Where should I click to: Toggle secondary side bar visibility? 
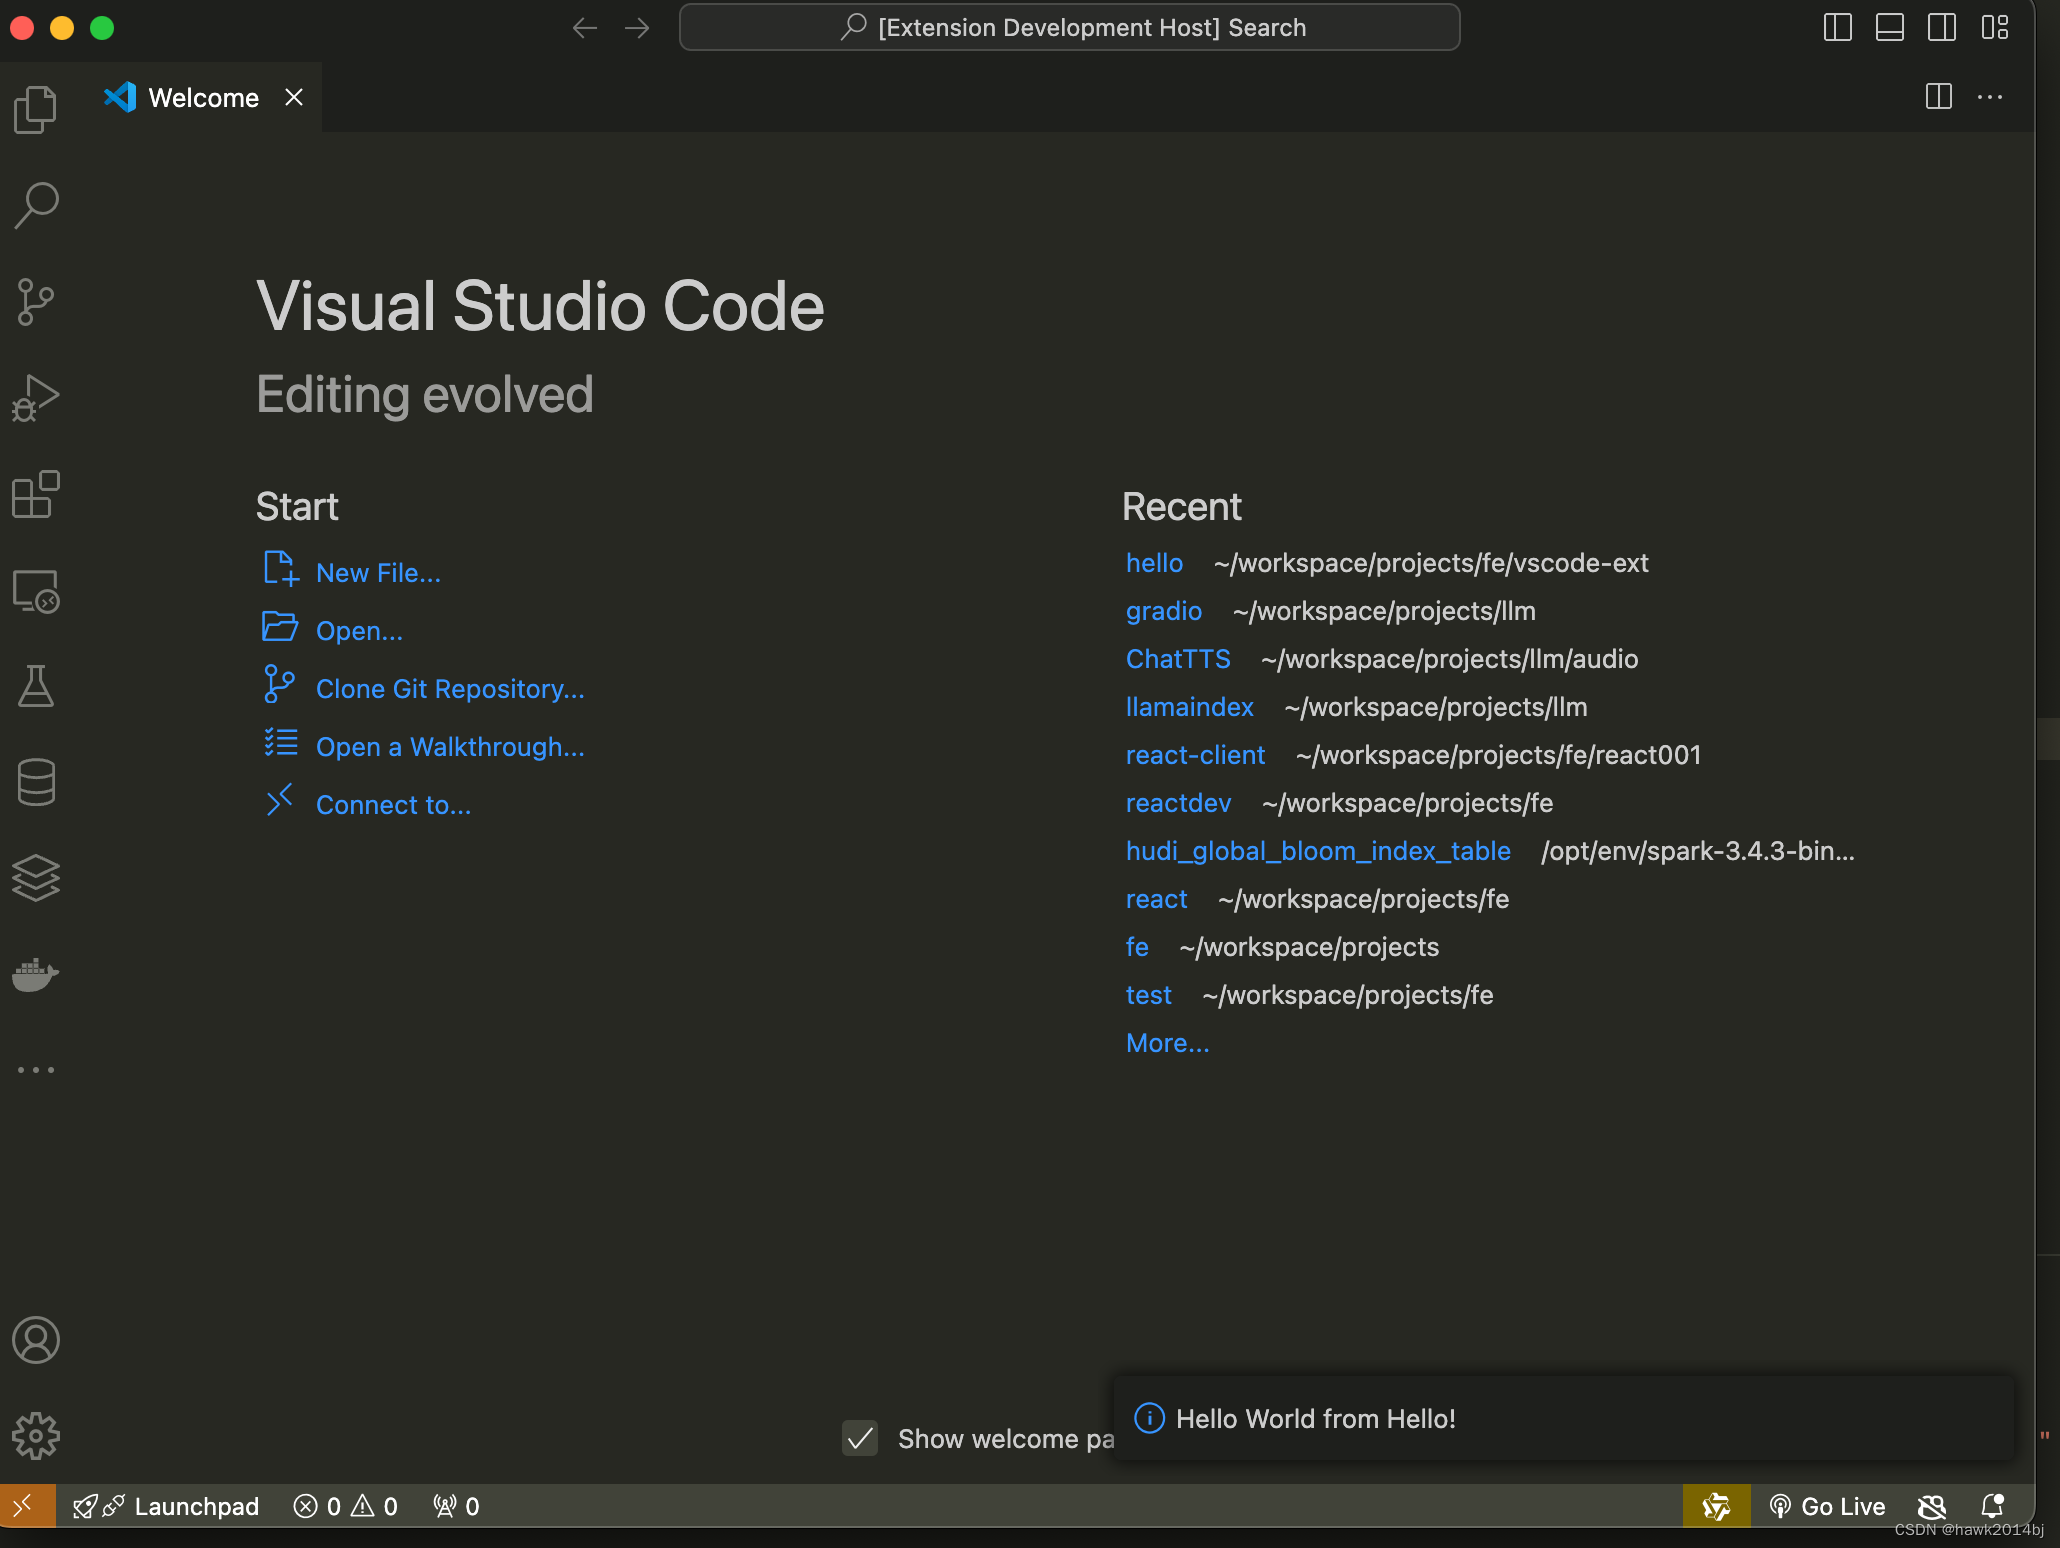tap(1942, 27)
